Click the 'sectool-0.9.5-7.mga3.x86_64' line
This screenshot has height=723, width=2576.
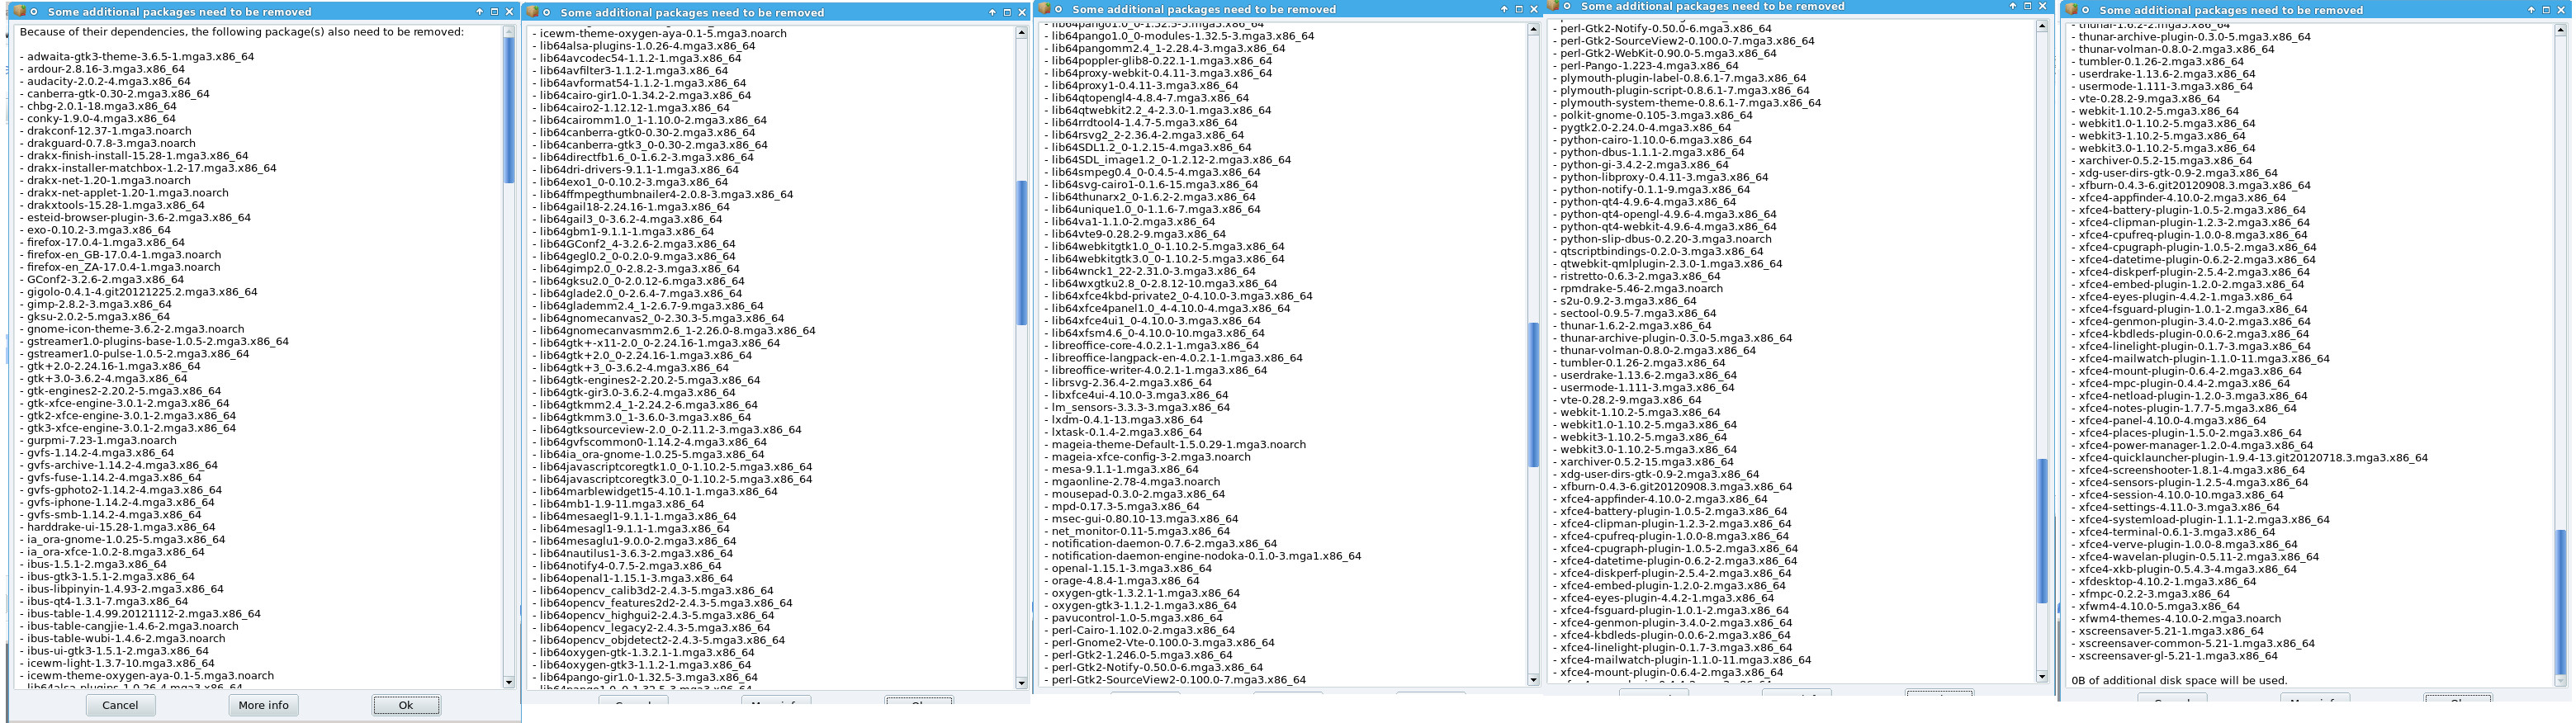pos(1634,313)
